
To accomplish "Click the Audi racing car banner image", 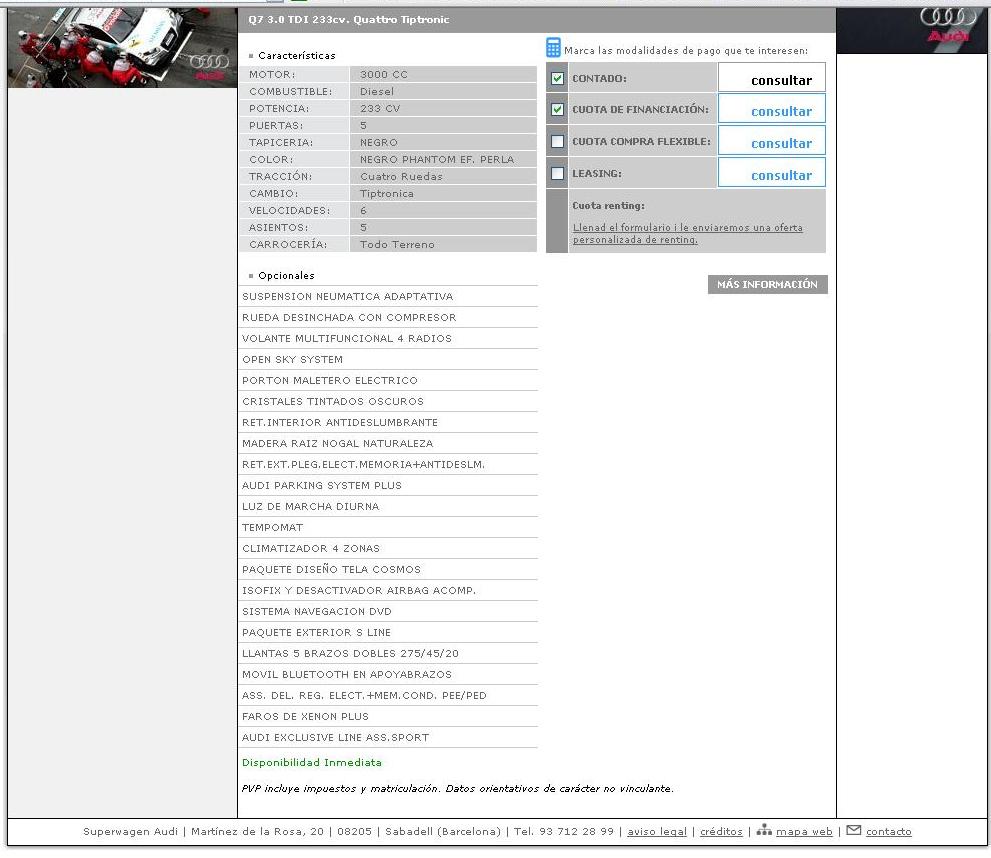I will pos(123,48).
